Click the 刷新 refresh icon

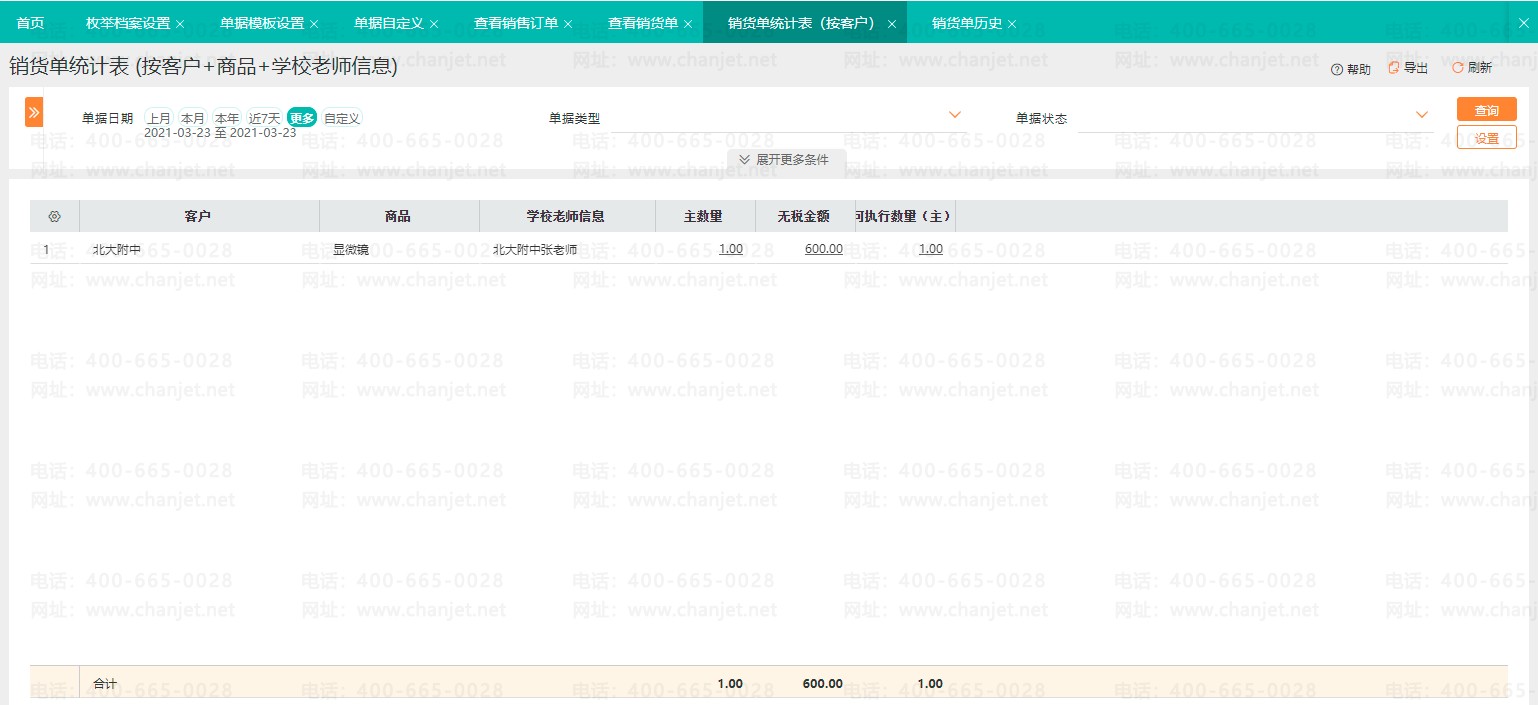[x=1457, y=68]
